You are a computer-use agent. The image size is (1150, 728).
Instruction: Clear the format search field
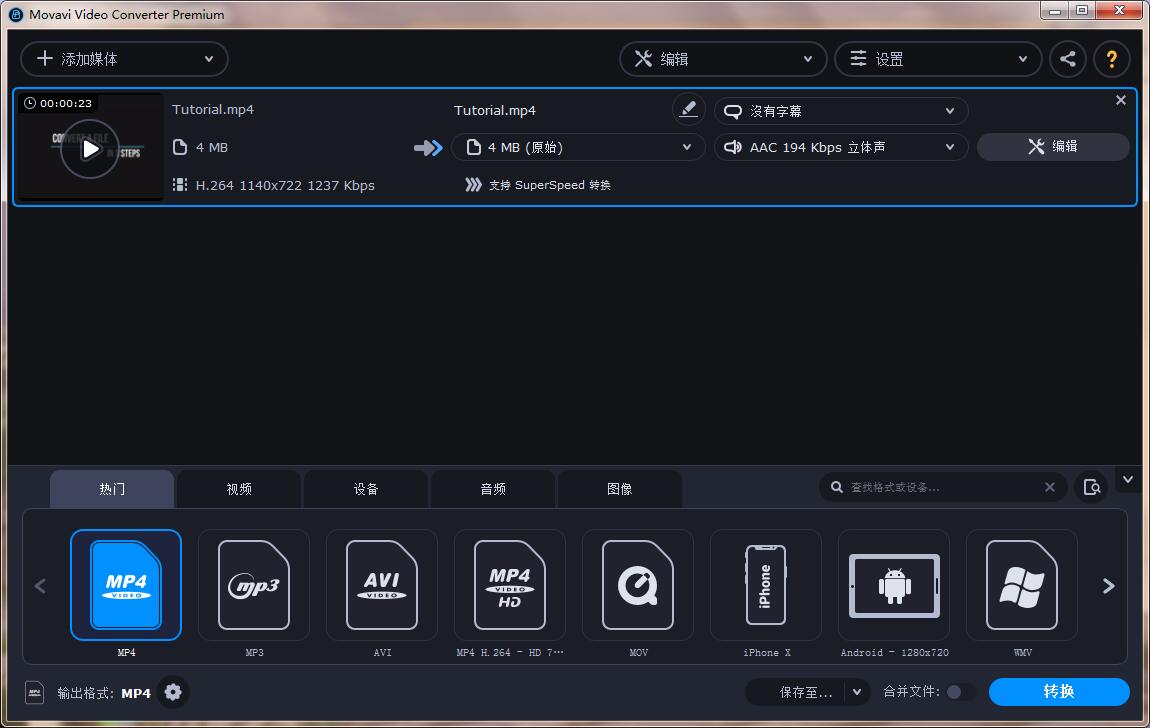pyautogui.click(x=1050, y=487)
